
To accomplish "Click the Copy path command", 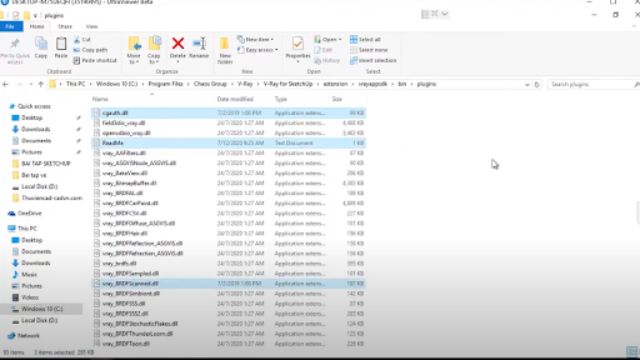I will (91, 50).
